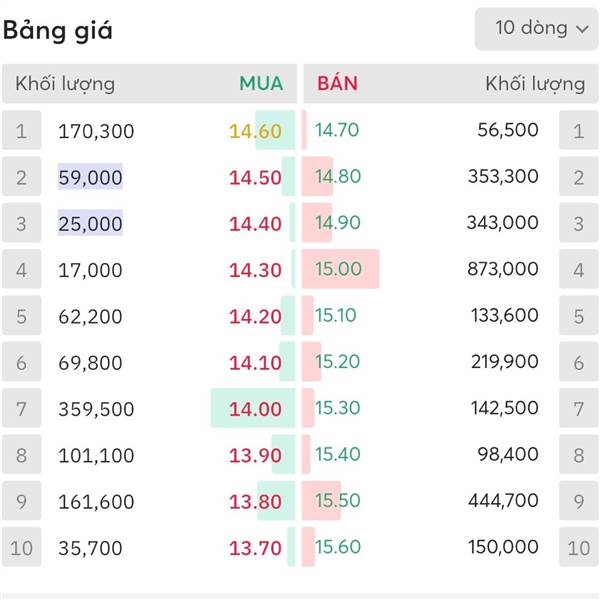
Task: Select highlighted buy volume 25,000
Action: (90, 223)
